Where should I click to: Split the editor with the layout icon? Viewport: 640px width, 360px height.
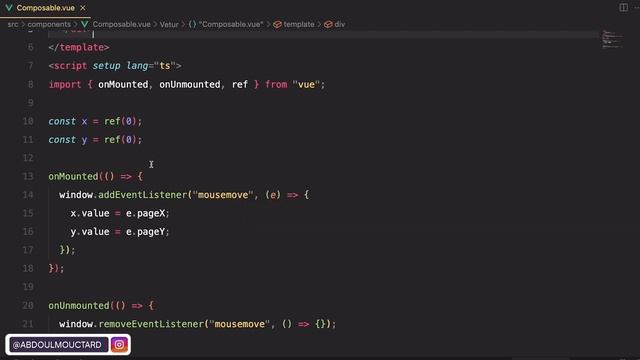tap(623, 7)
